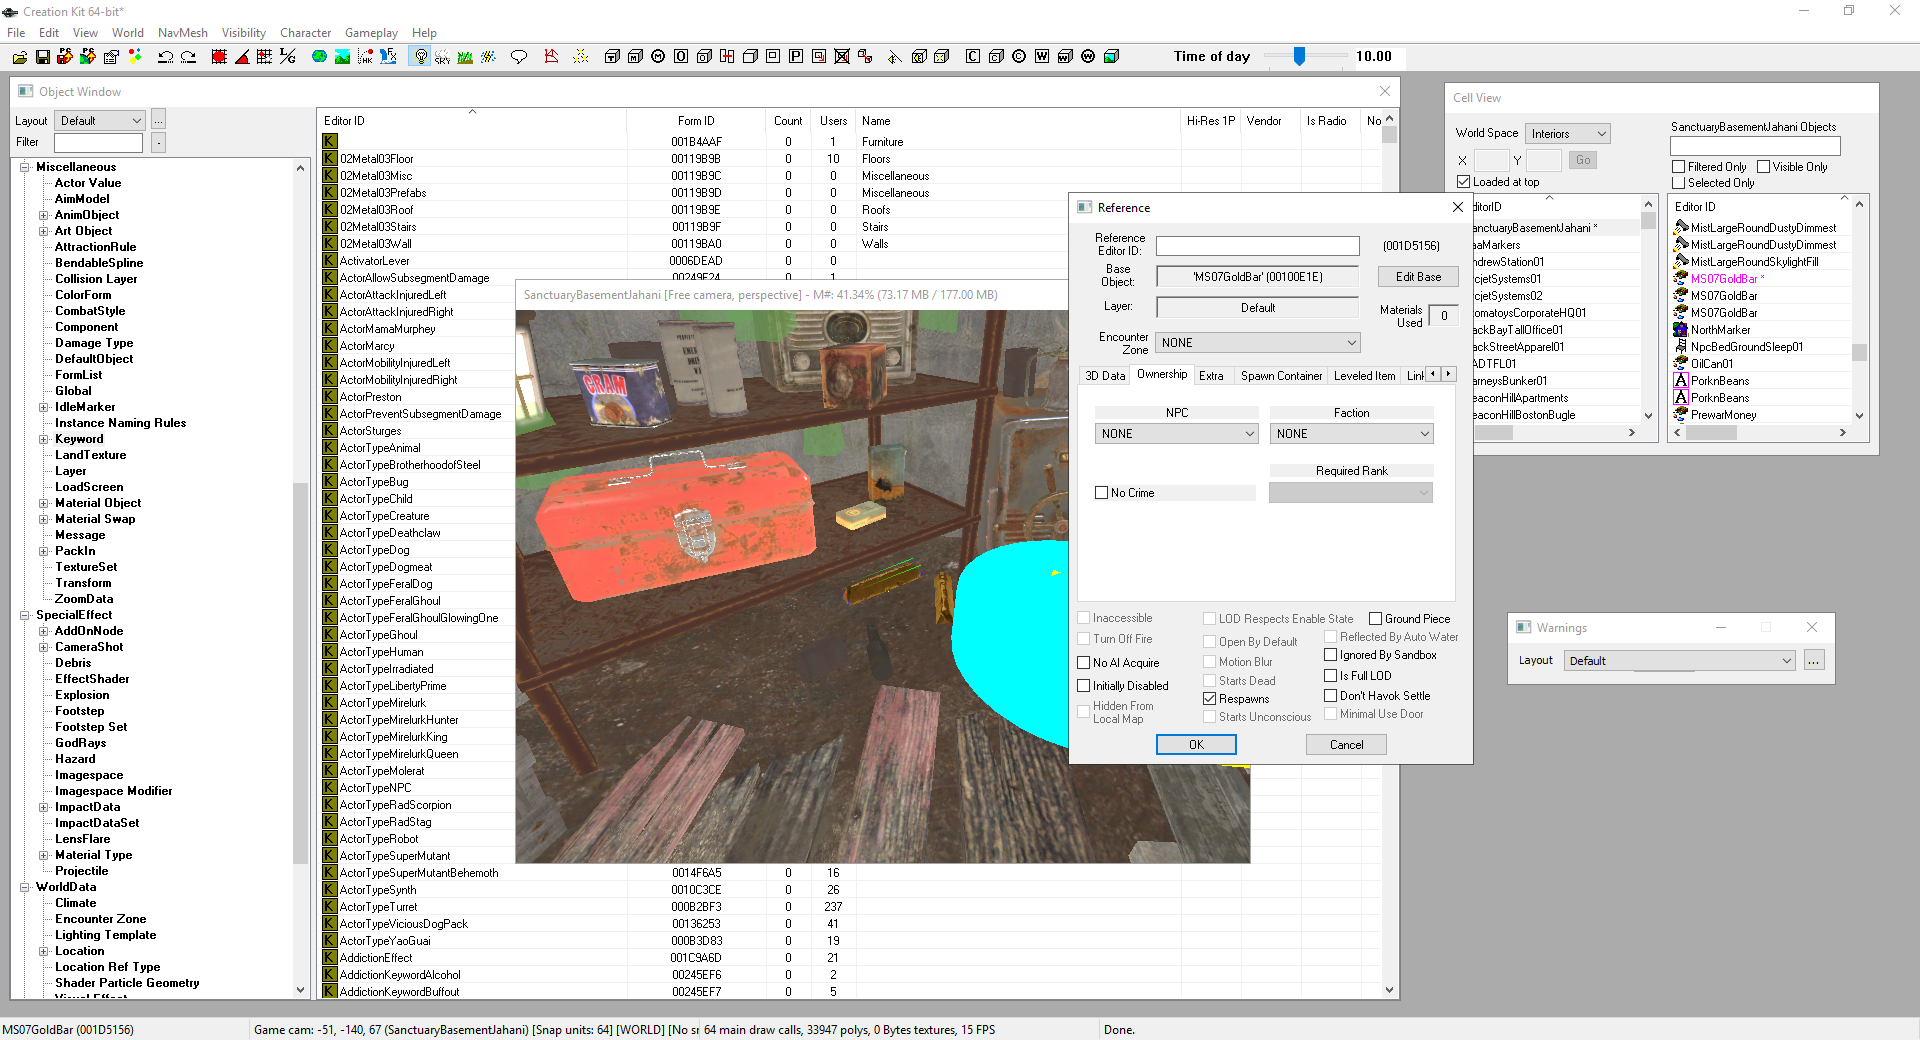Collapse the SpecialEffect tree node

[24, 615]
